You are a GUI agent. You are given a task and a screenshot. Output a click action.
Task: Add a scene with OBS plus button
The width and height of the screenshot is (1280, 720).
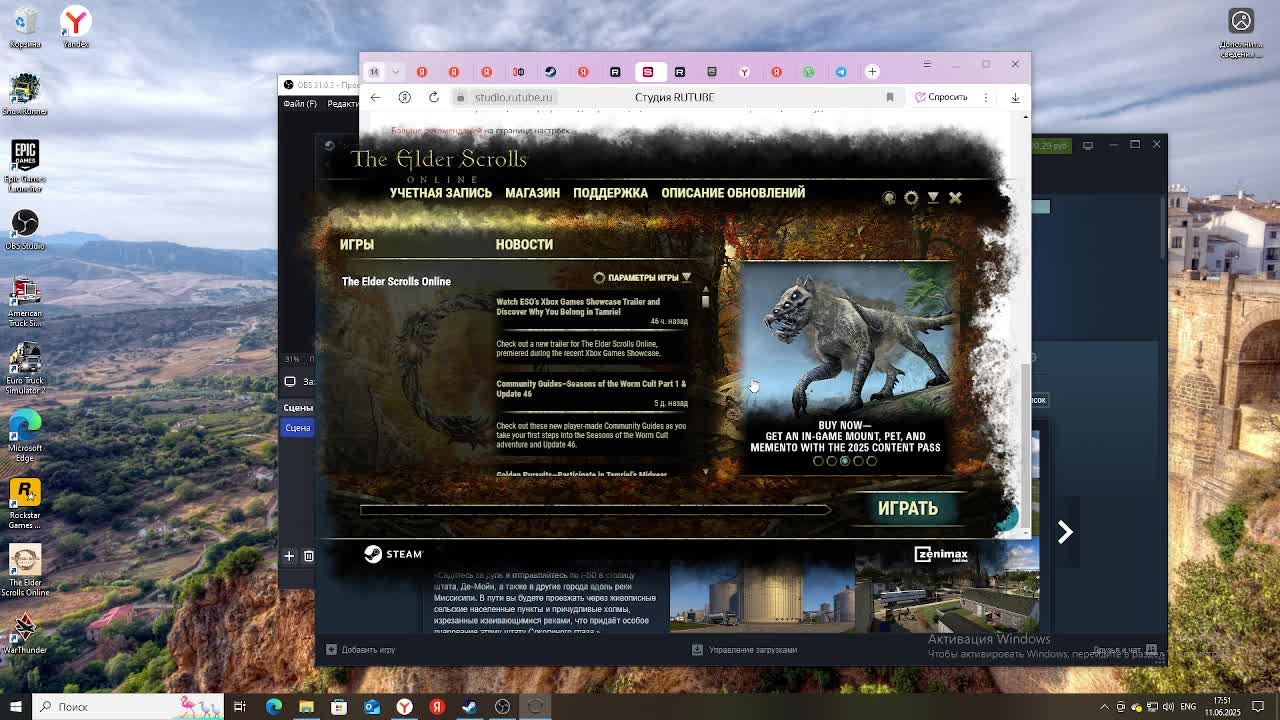(289, 556)
